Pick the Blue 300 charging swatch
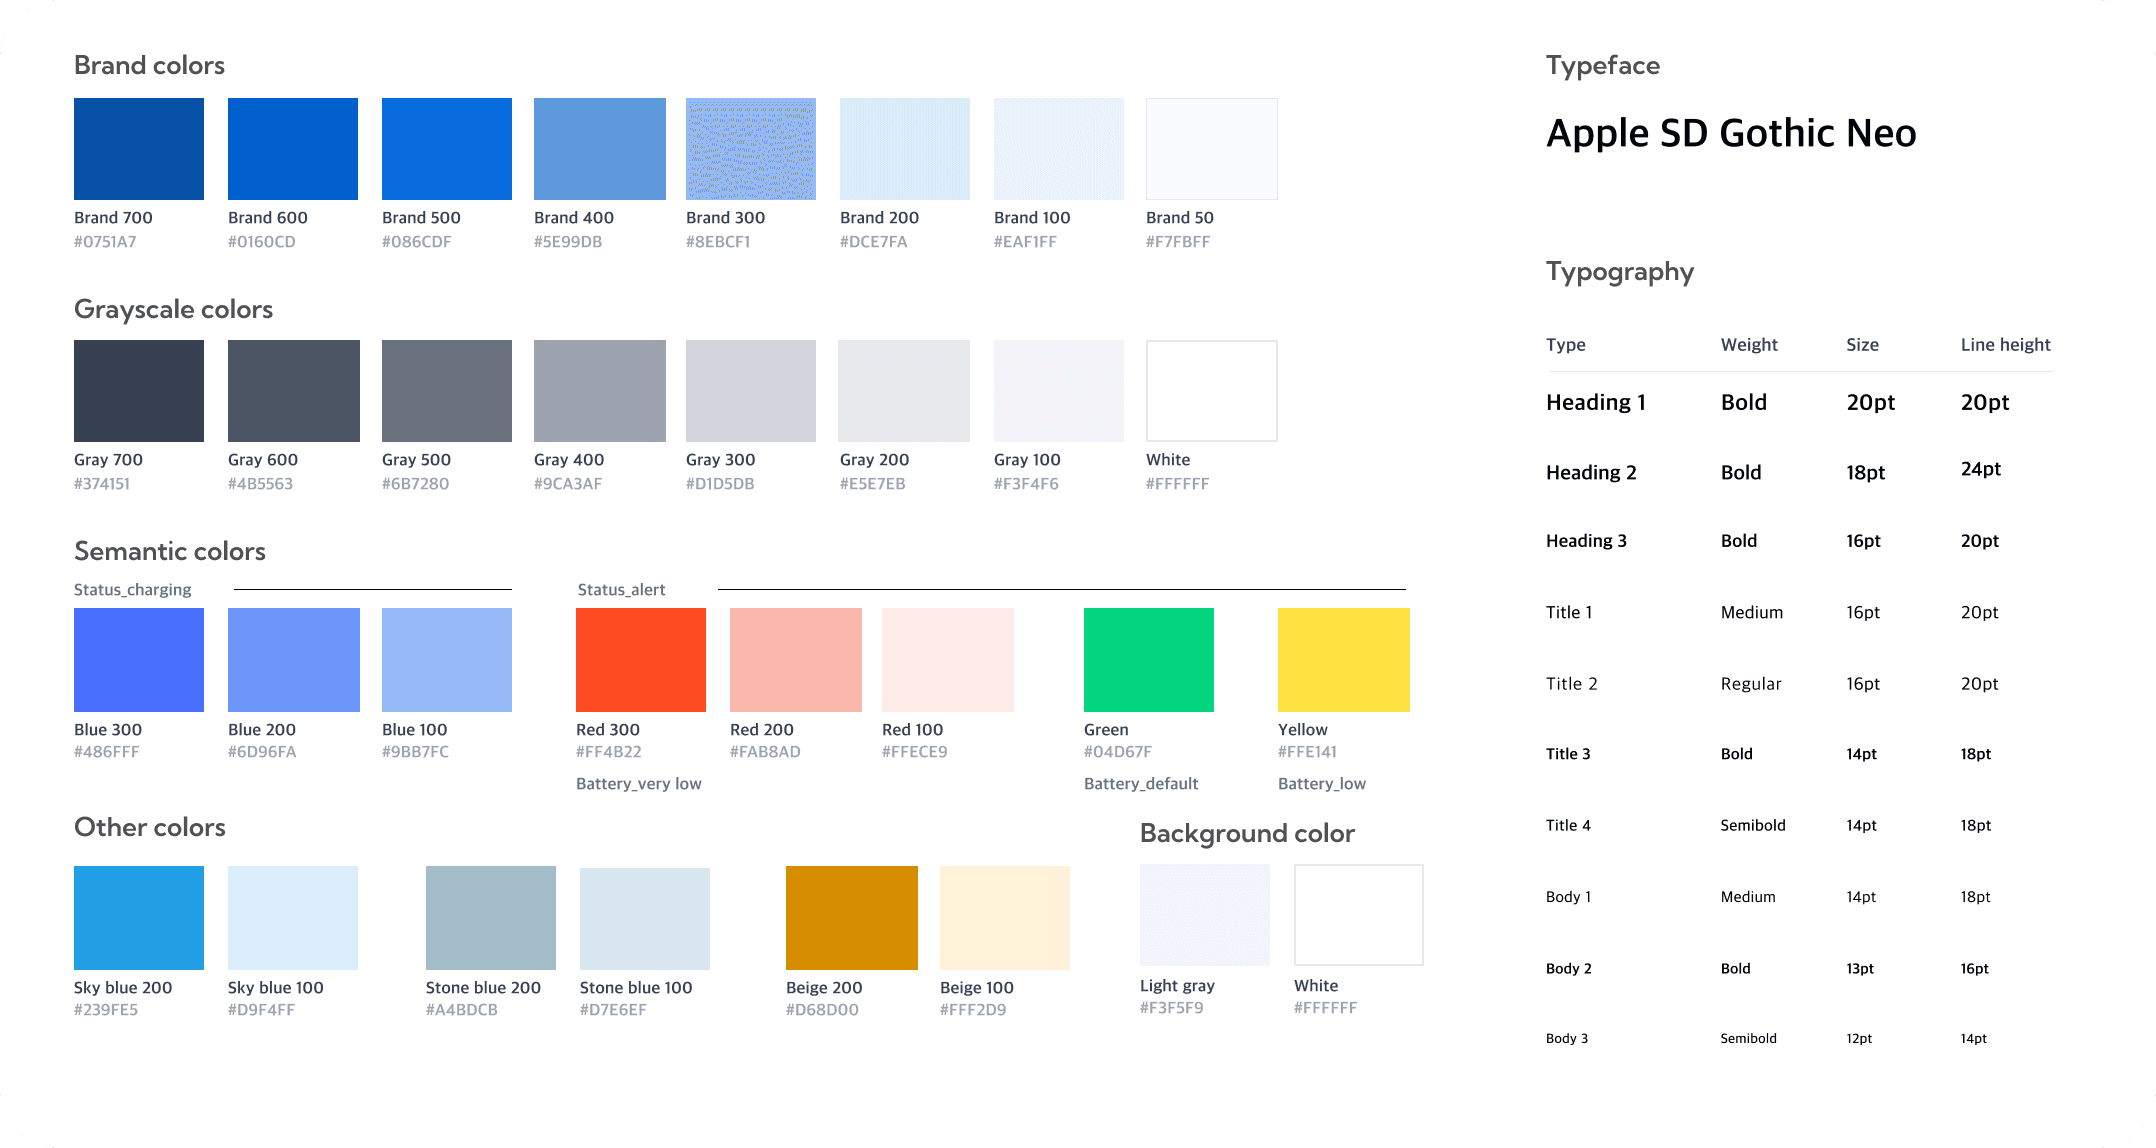The image size is (2156, 1148). pyautogui.click(x=139, y=660)
